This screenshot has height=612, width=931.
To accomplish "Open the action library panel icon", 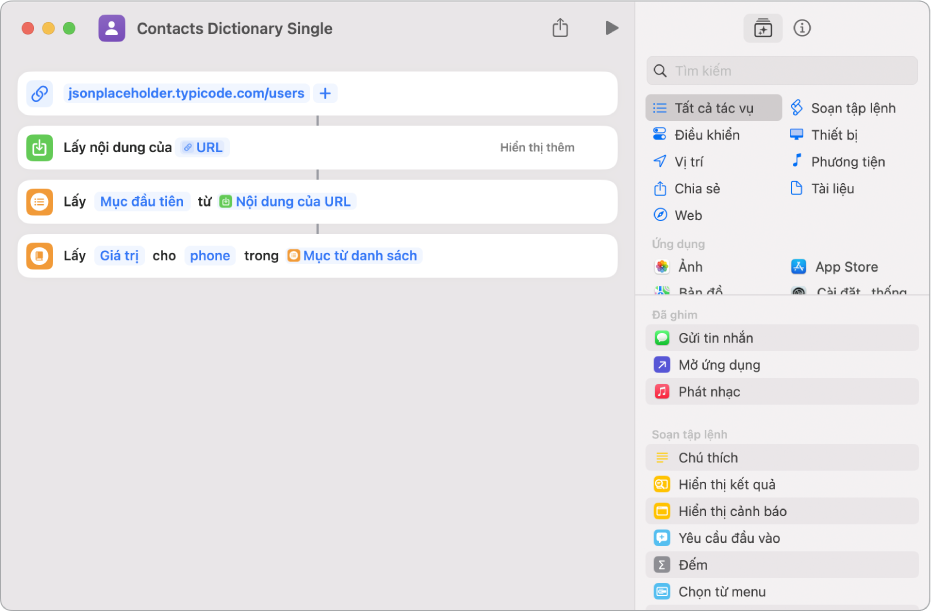I will click(x=763, y=28).
